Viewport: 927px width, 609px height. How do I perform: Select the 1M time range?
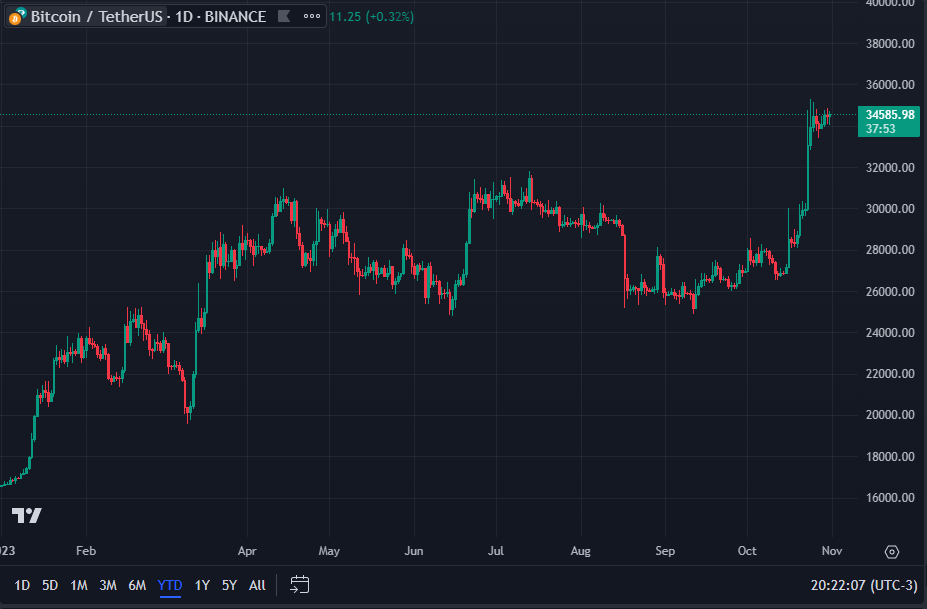79,585
